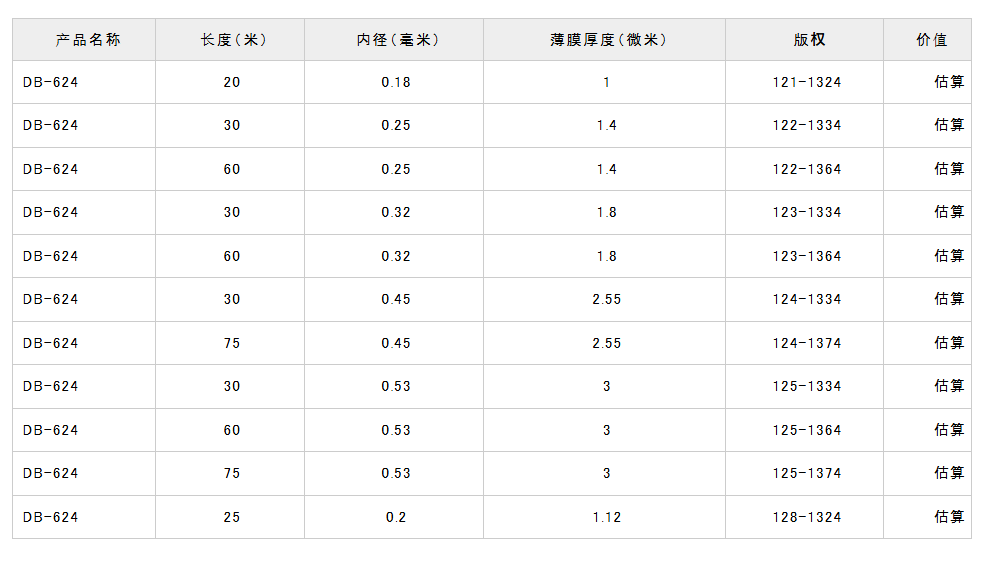Select the 1.12 film thickness cell

tap(606, 517)
